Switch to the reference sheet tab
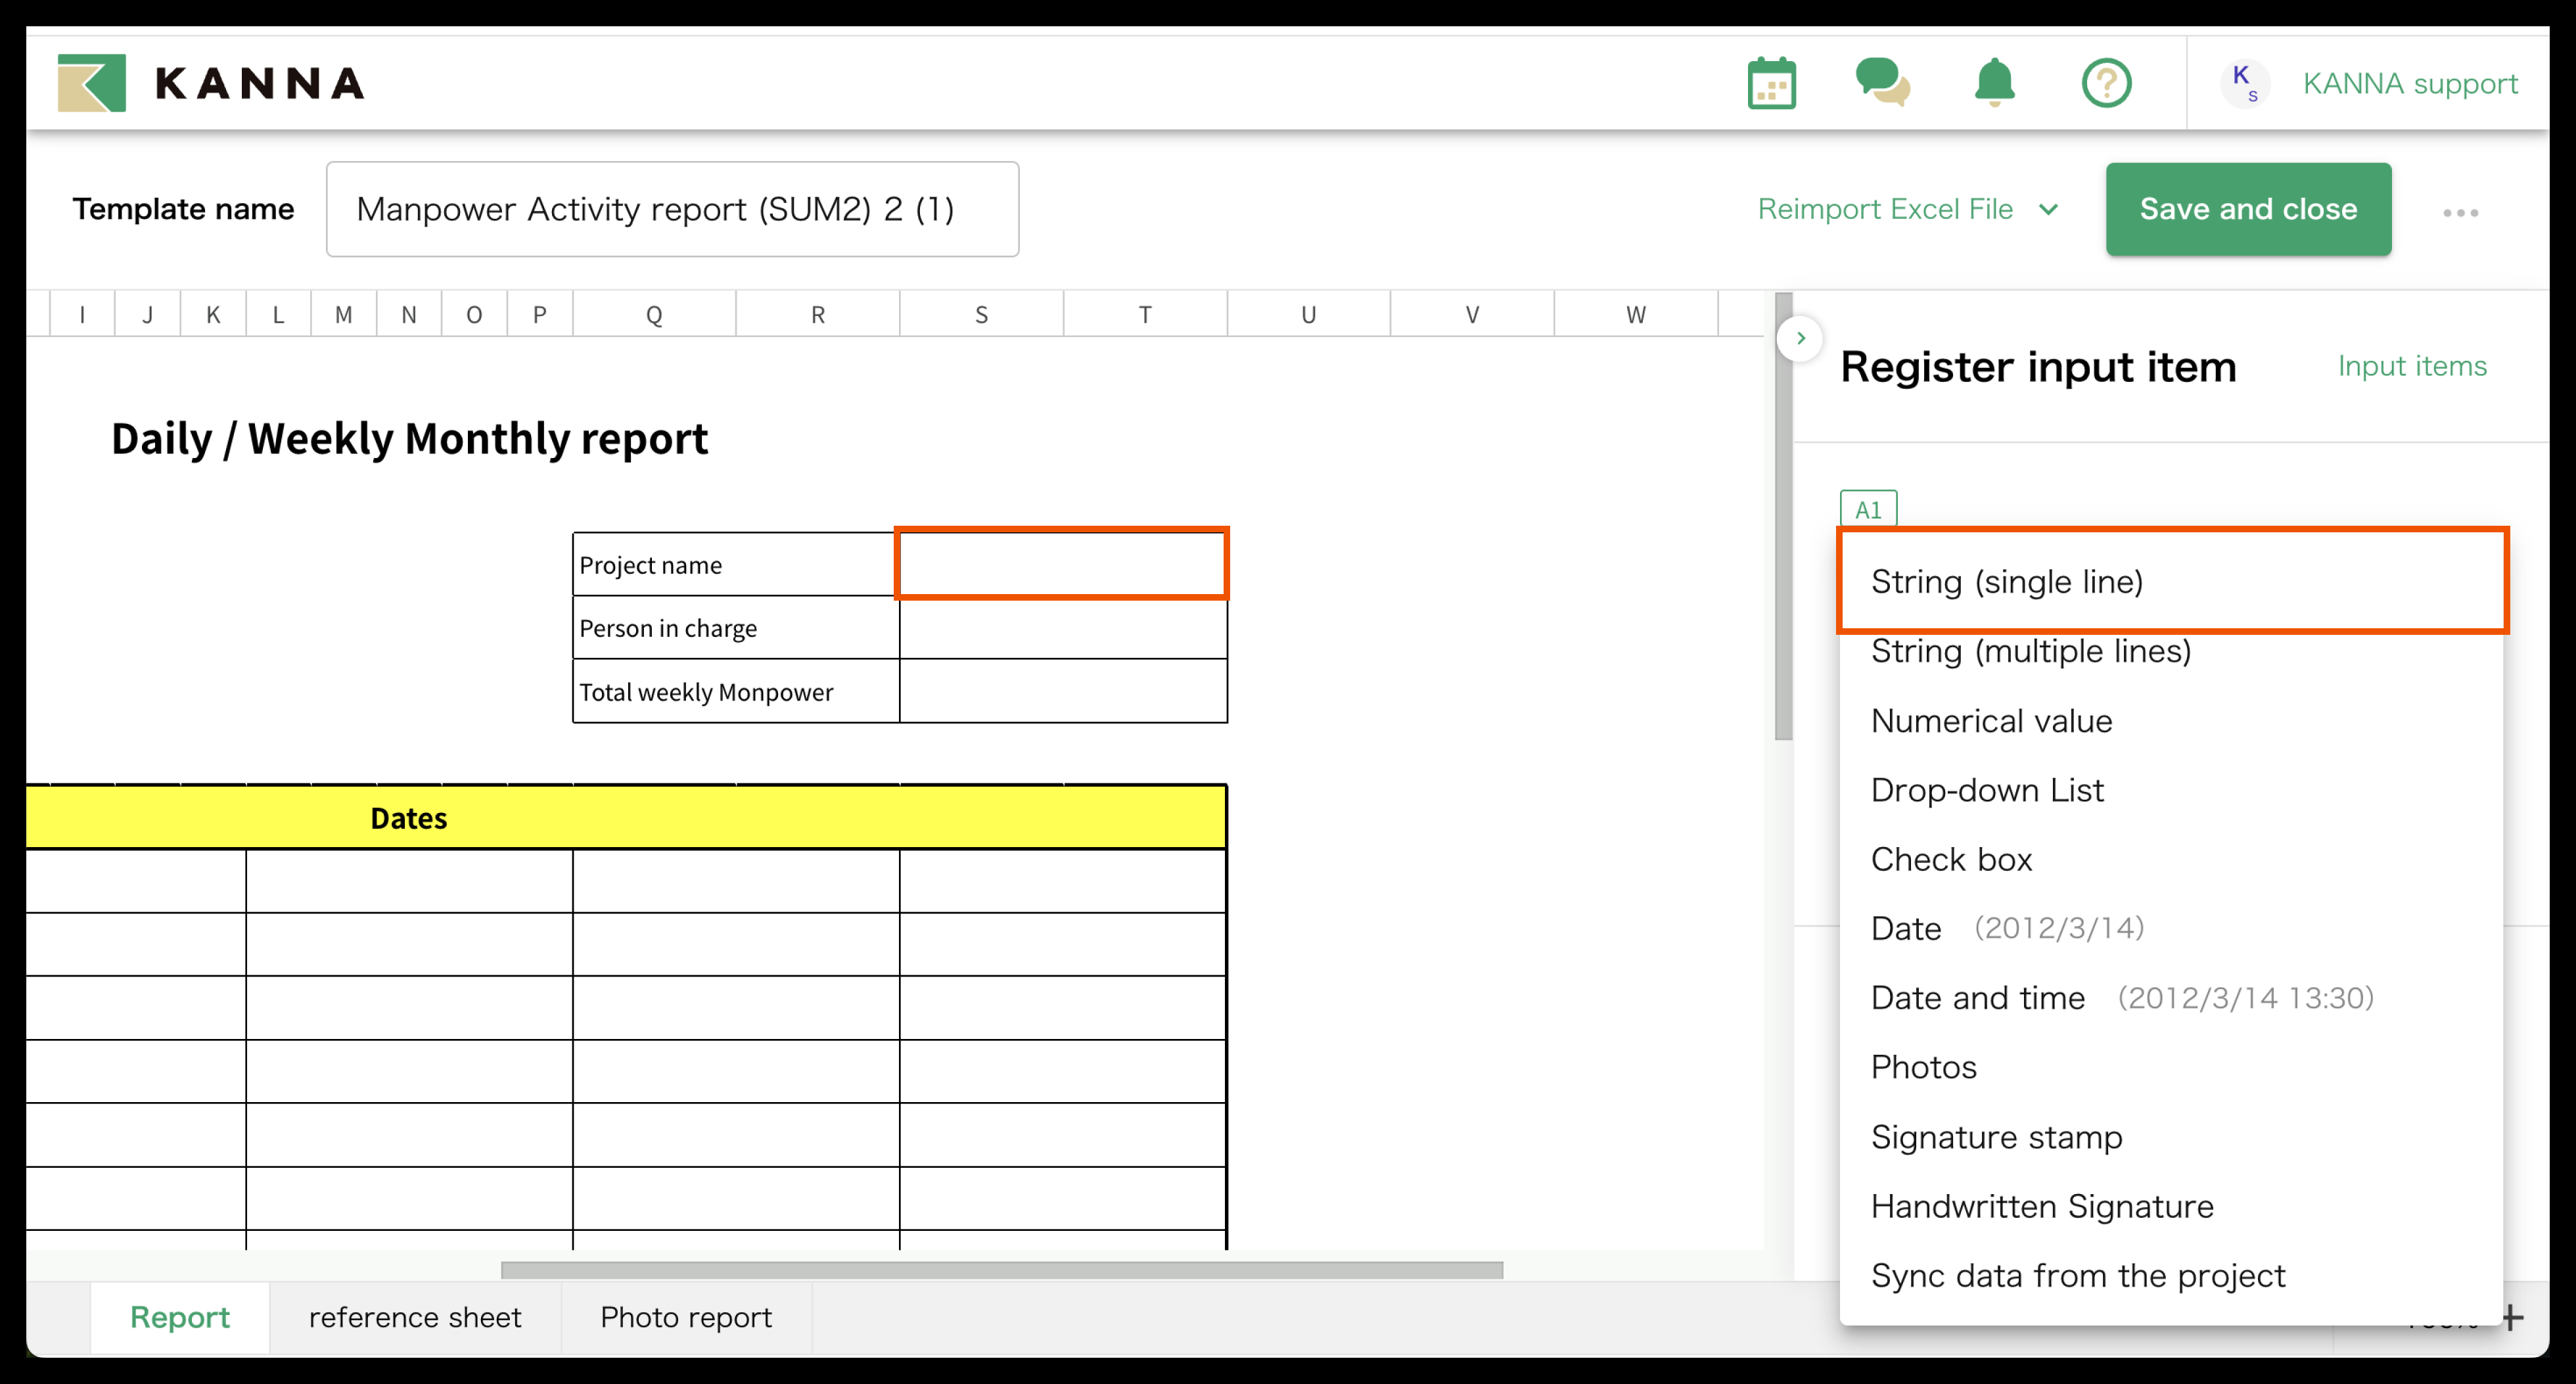 [415, 1317]
